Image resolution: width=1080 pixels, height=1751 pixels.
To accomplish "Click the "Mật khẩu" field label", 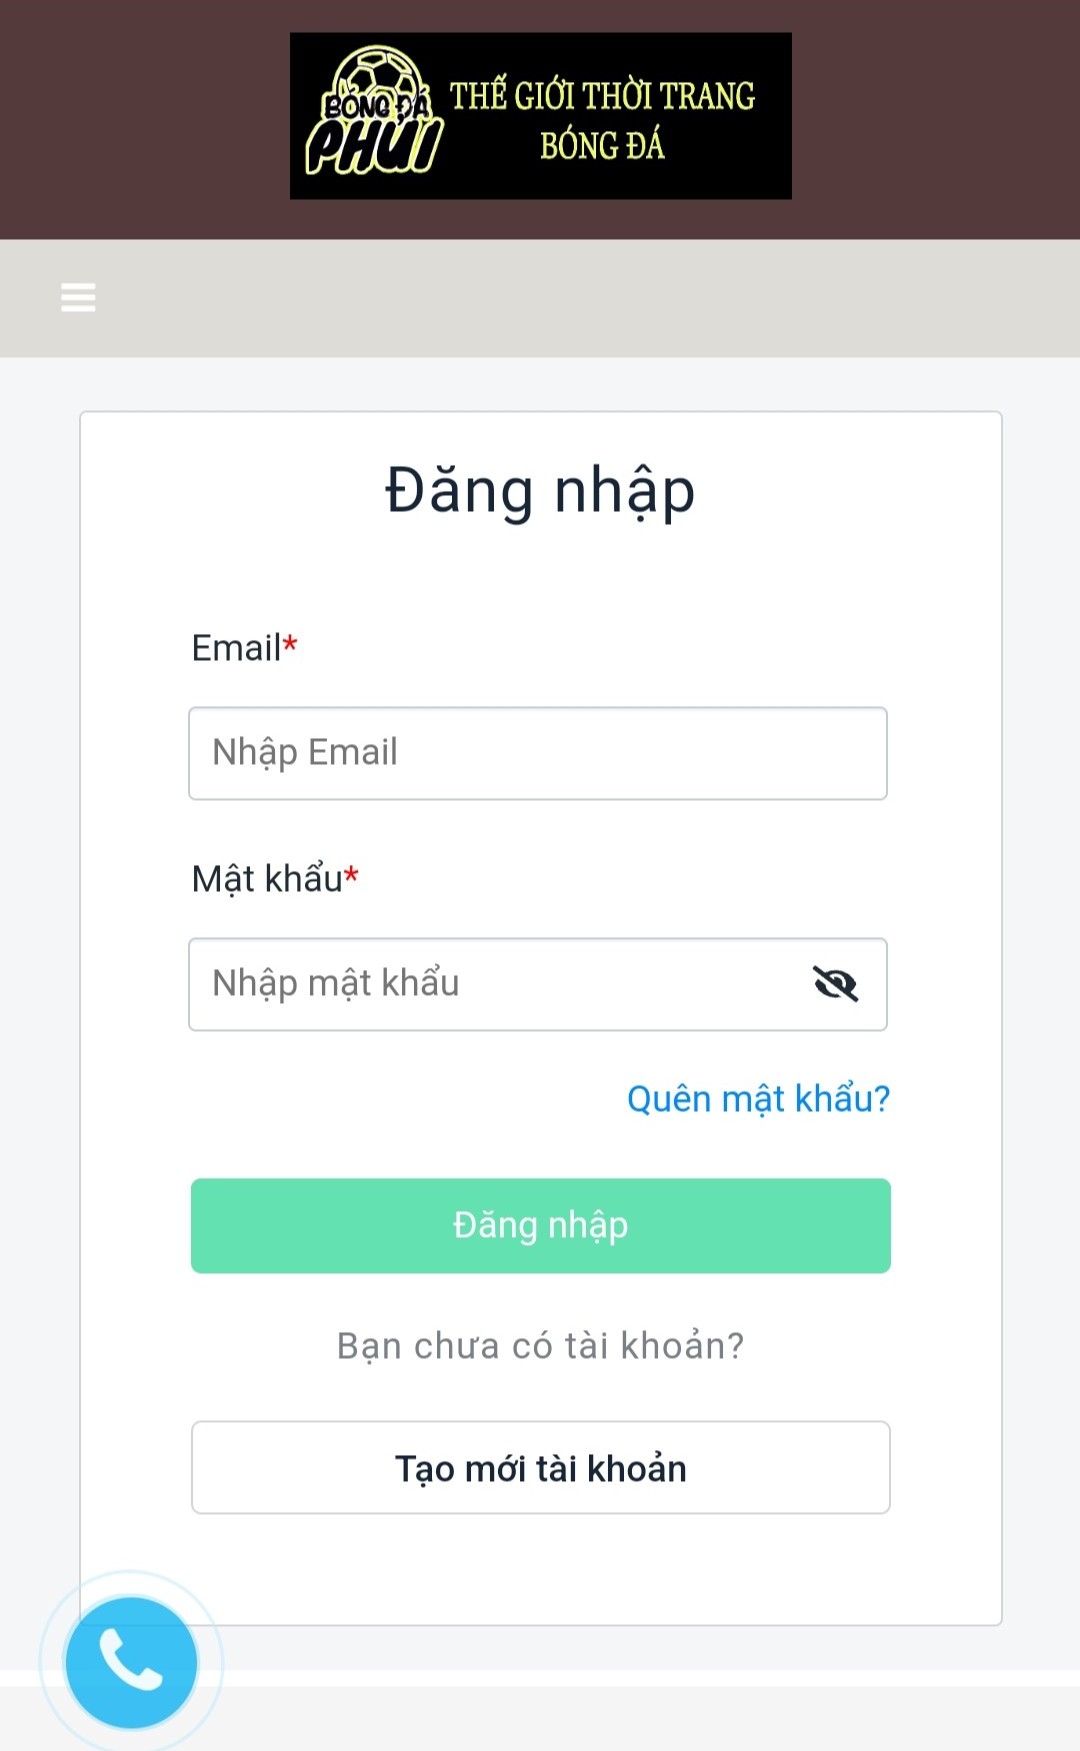I will click(x=267, y=878).
